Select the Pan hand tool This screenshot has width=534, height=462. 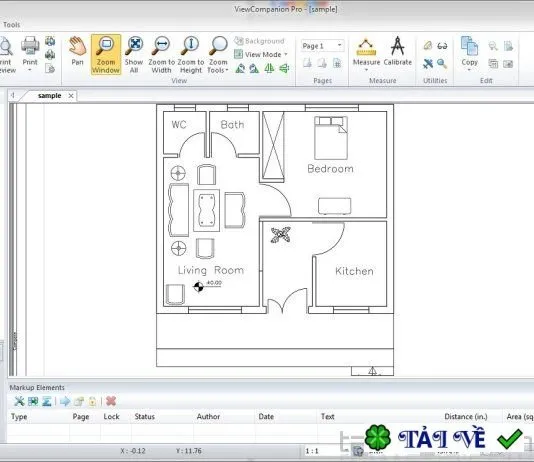pos(78,51)
